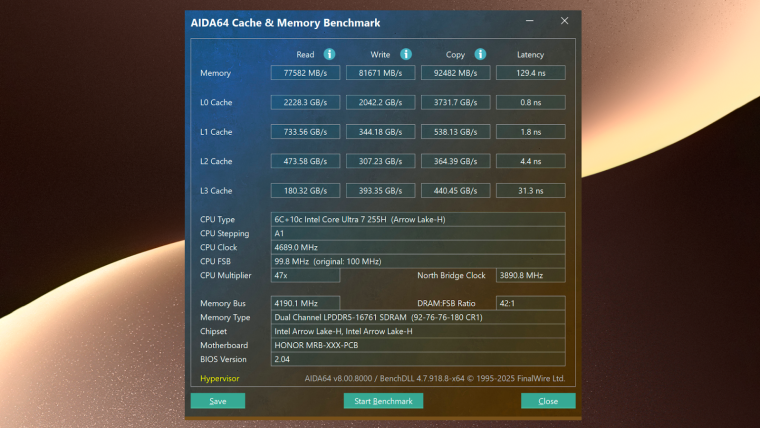760x428 pixels.
Task: Click the L1 Cache Write result field
Action: tap(380, 132)
